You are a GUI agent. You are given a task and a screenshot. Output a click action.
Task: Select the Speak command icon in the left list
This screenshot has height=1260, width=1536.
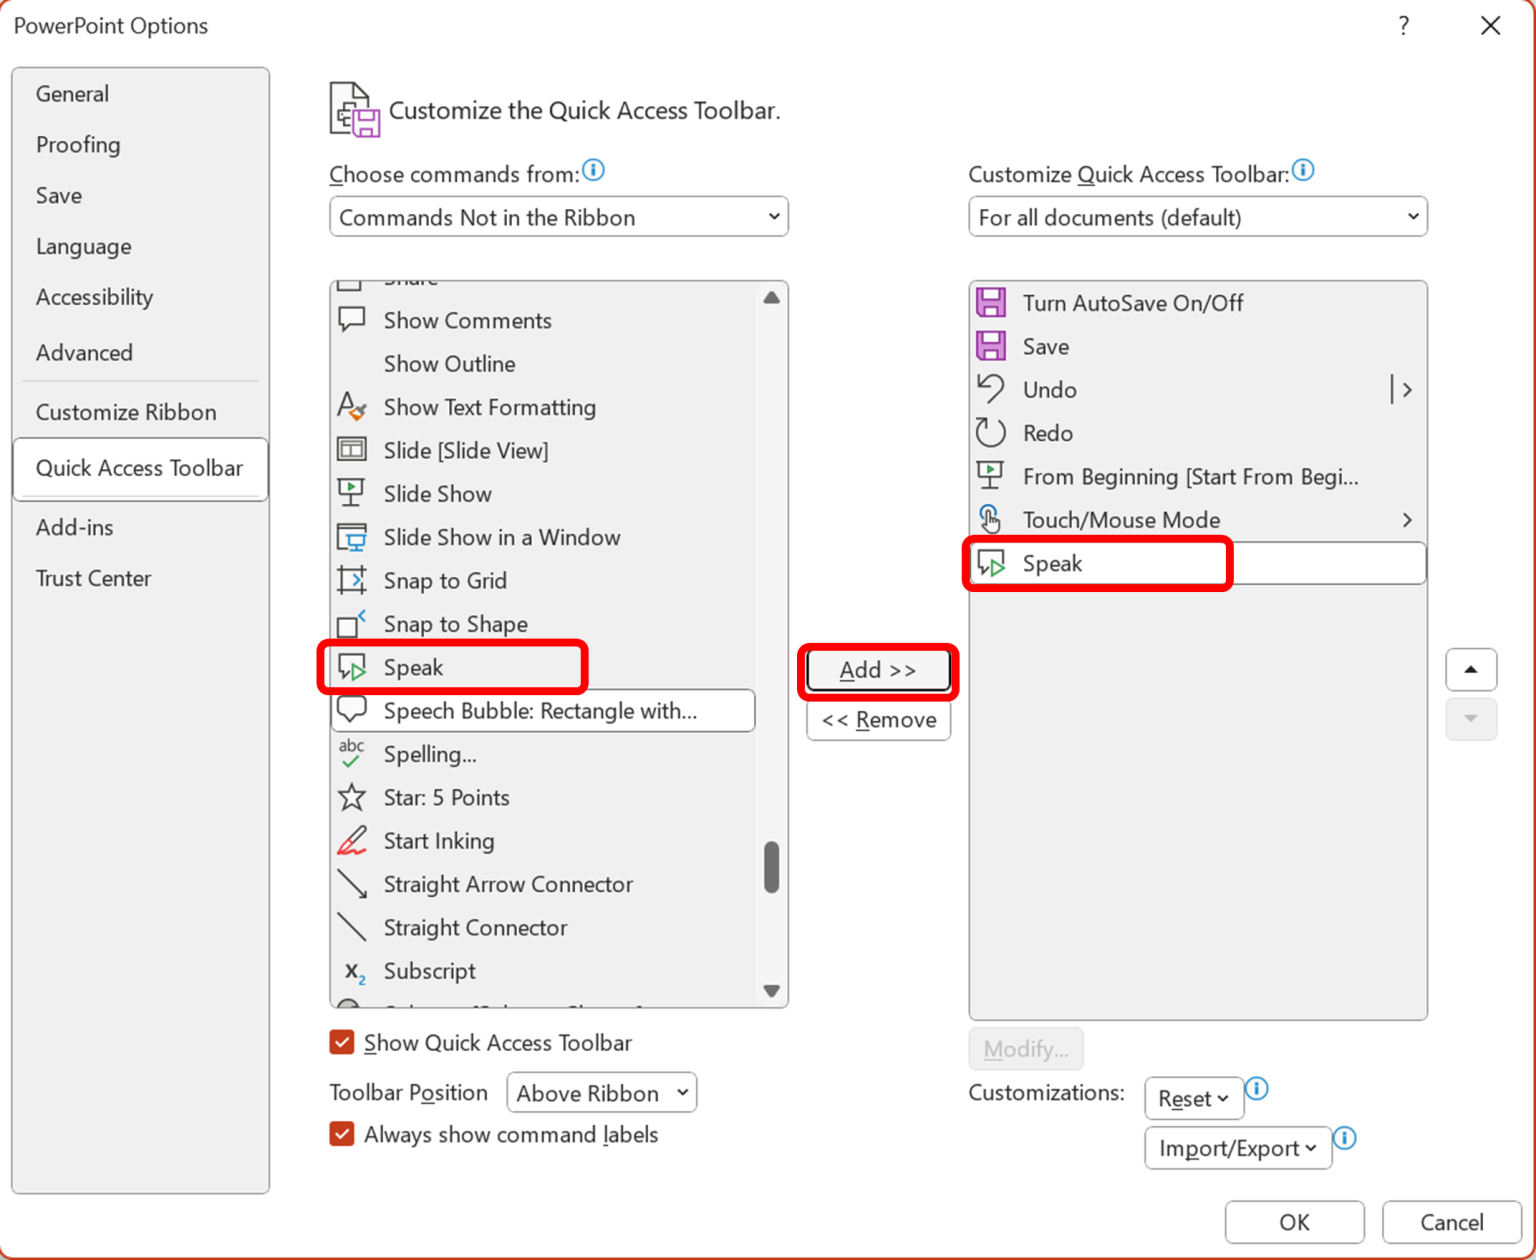pyautogui.click(x=352, y=667)
